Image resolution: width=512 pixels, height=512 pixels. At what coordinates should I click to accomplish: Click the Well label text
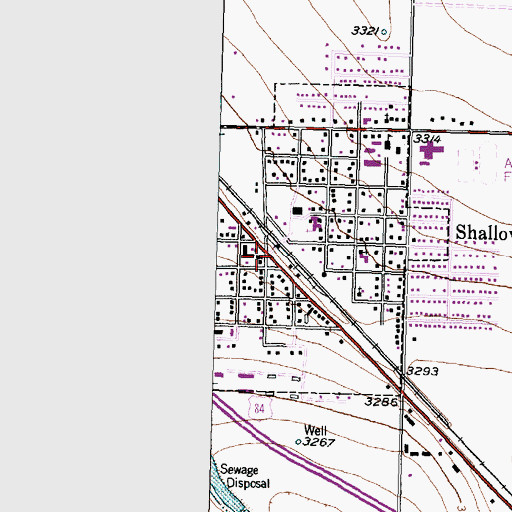coord(315,430)
